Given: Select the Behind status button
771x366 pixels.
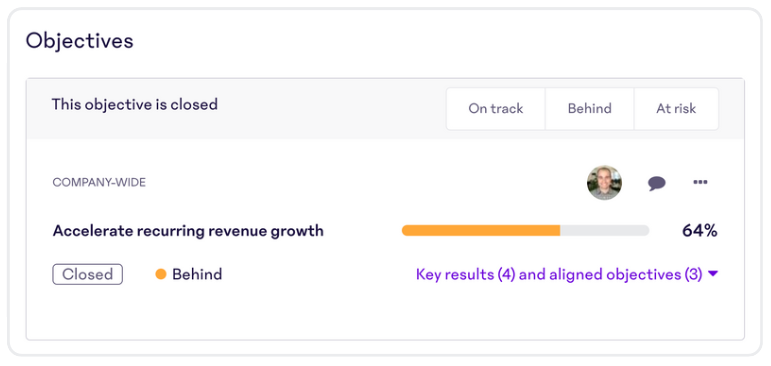Looking at the screenshot, I should point(590,109).
